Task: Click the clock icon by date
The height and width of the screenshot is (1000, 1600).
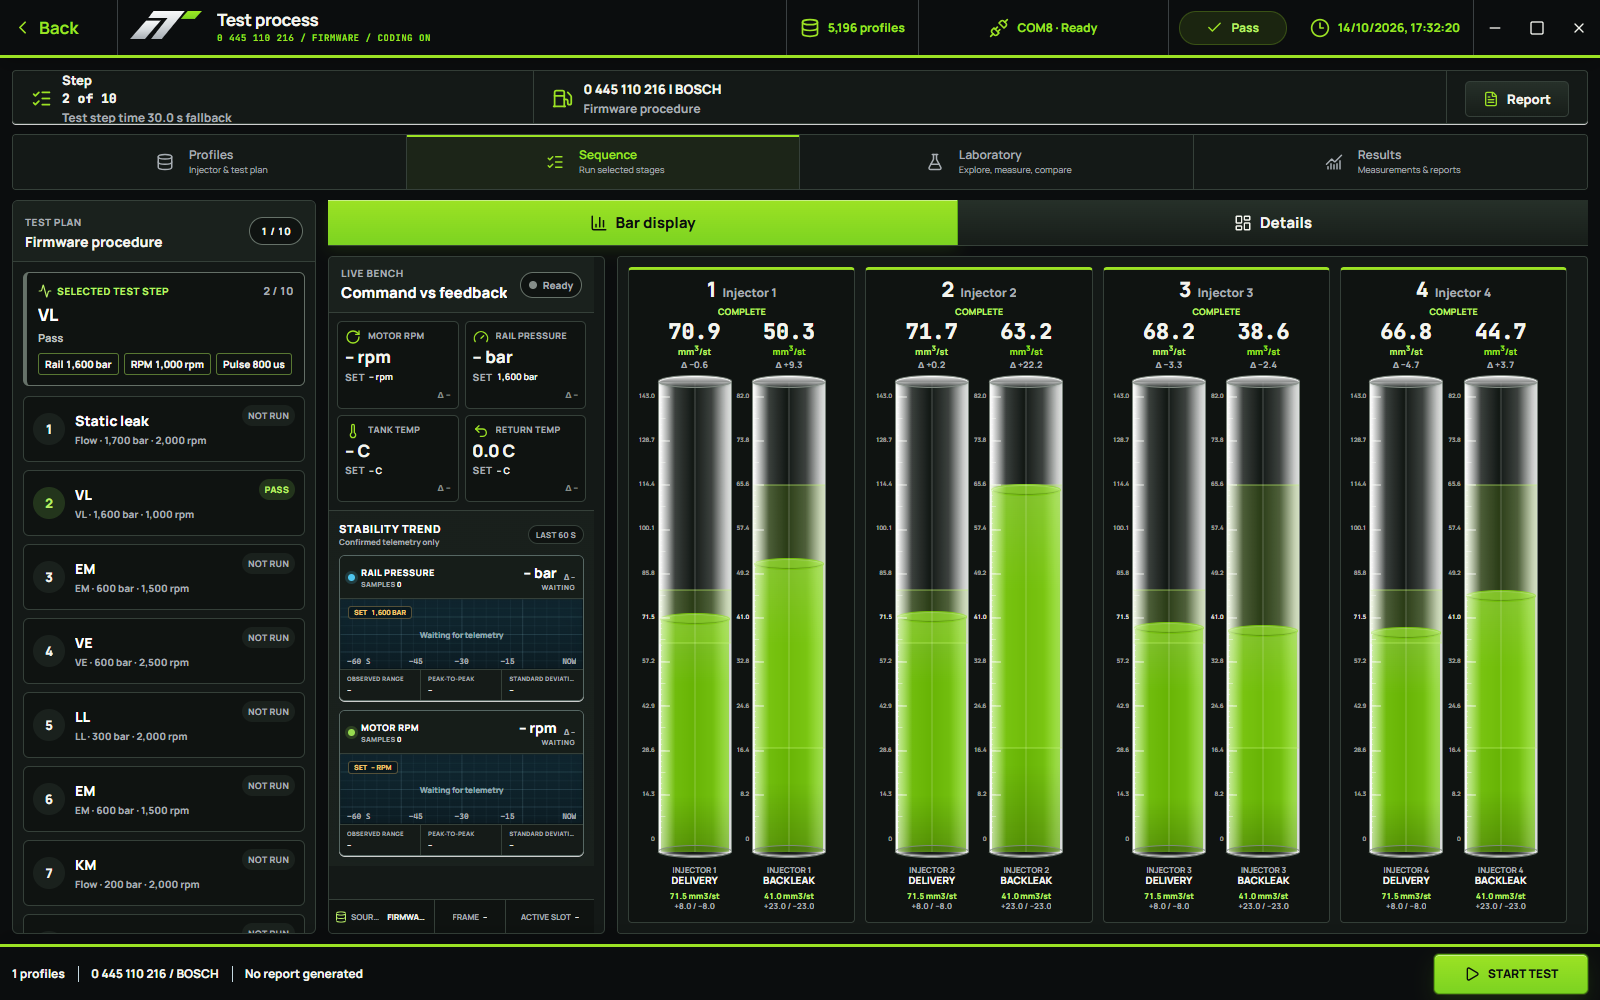Action: tap(1320, 28)
